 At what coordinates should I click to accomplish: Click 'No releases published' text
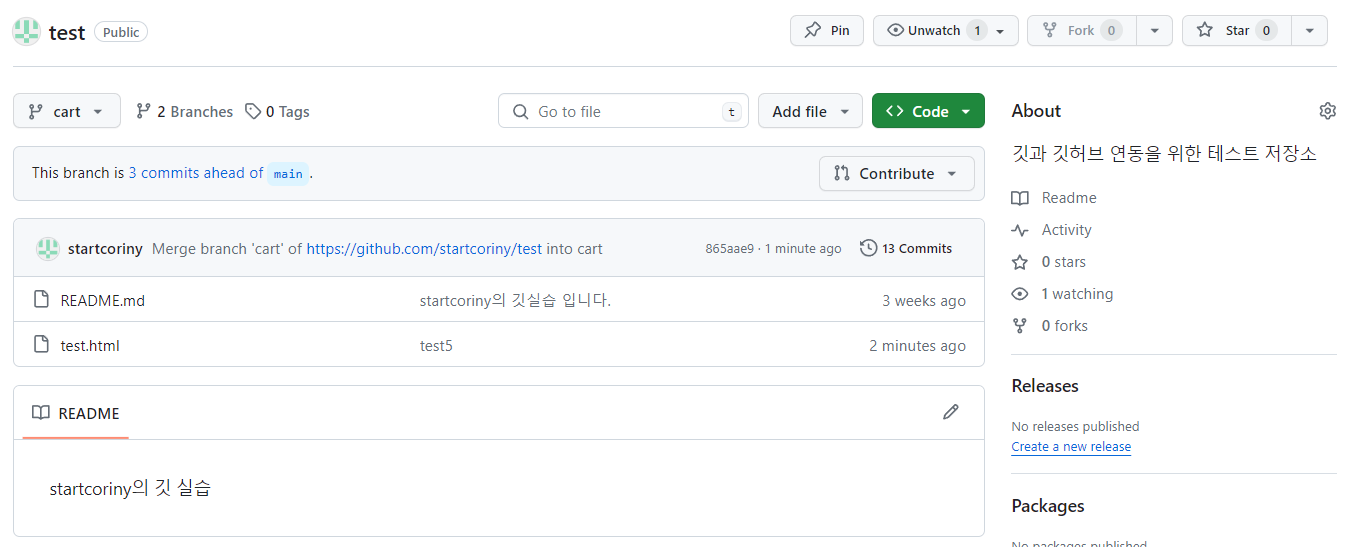(1075, 426)
